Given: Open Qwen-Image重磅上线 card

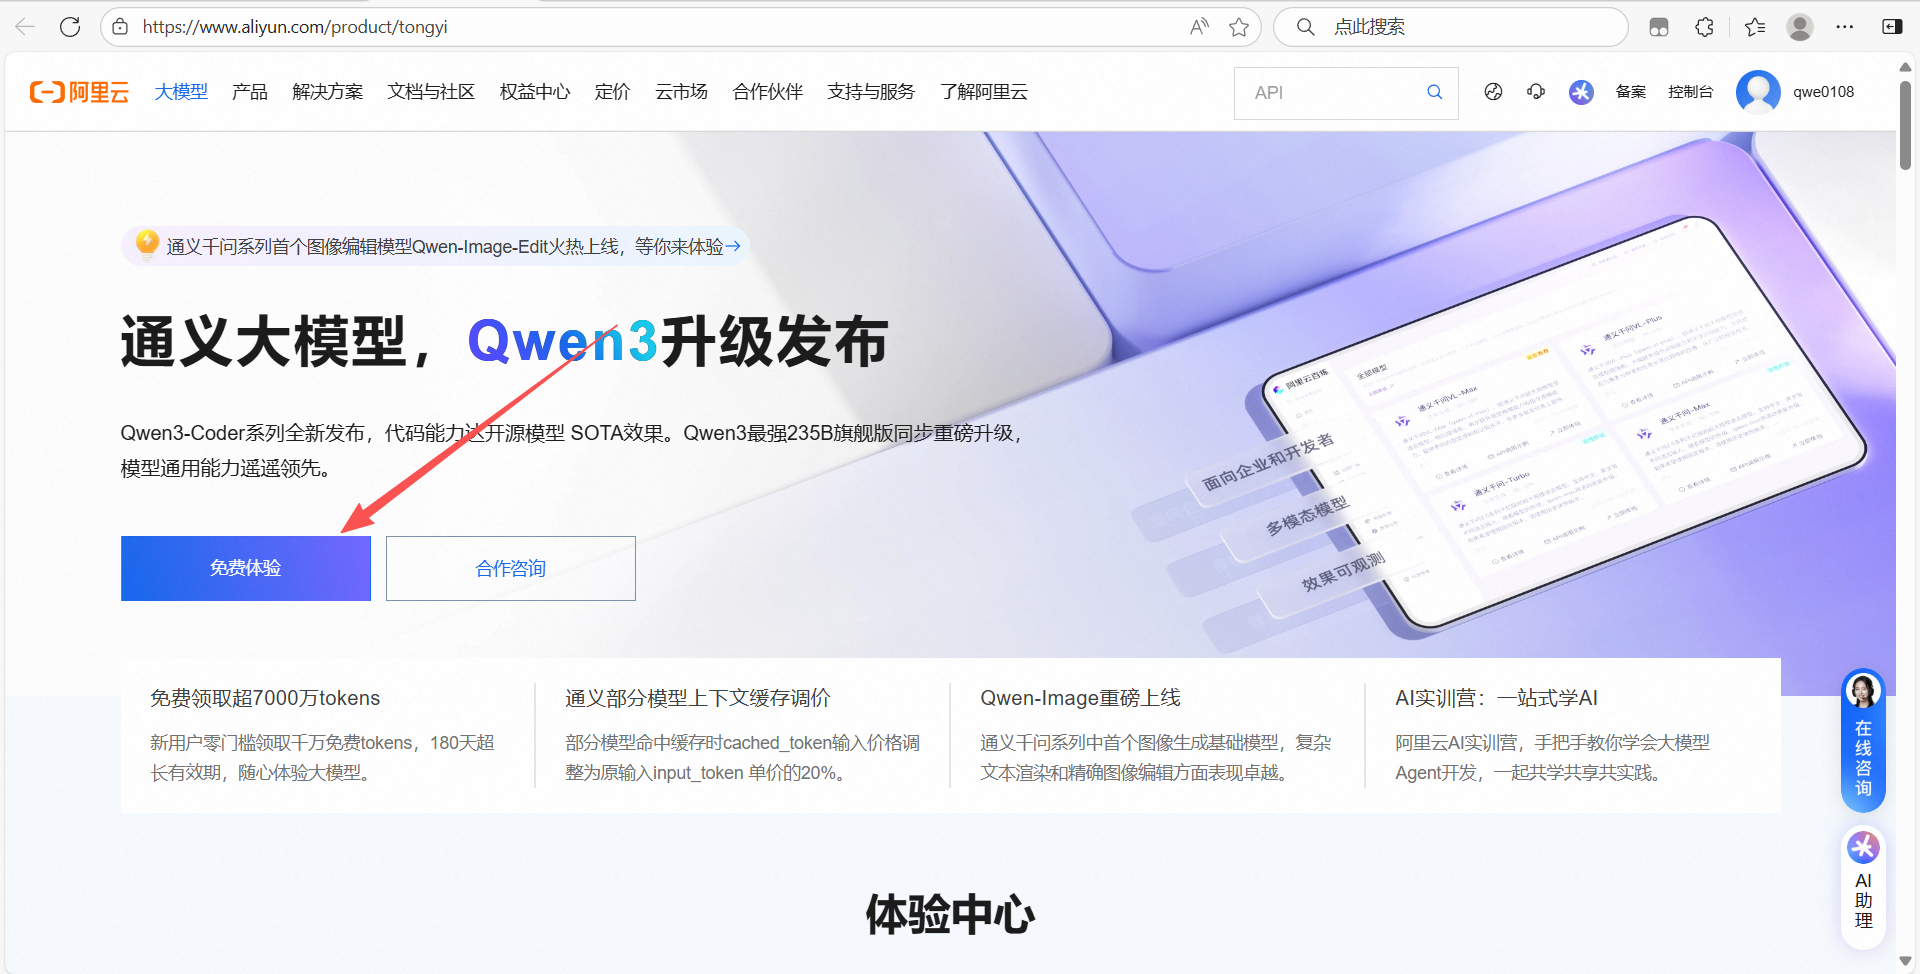Looking at the screenshot, I should [x=1157, y=735].
